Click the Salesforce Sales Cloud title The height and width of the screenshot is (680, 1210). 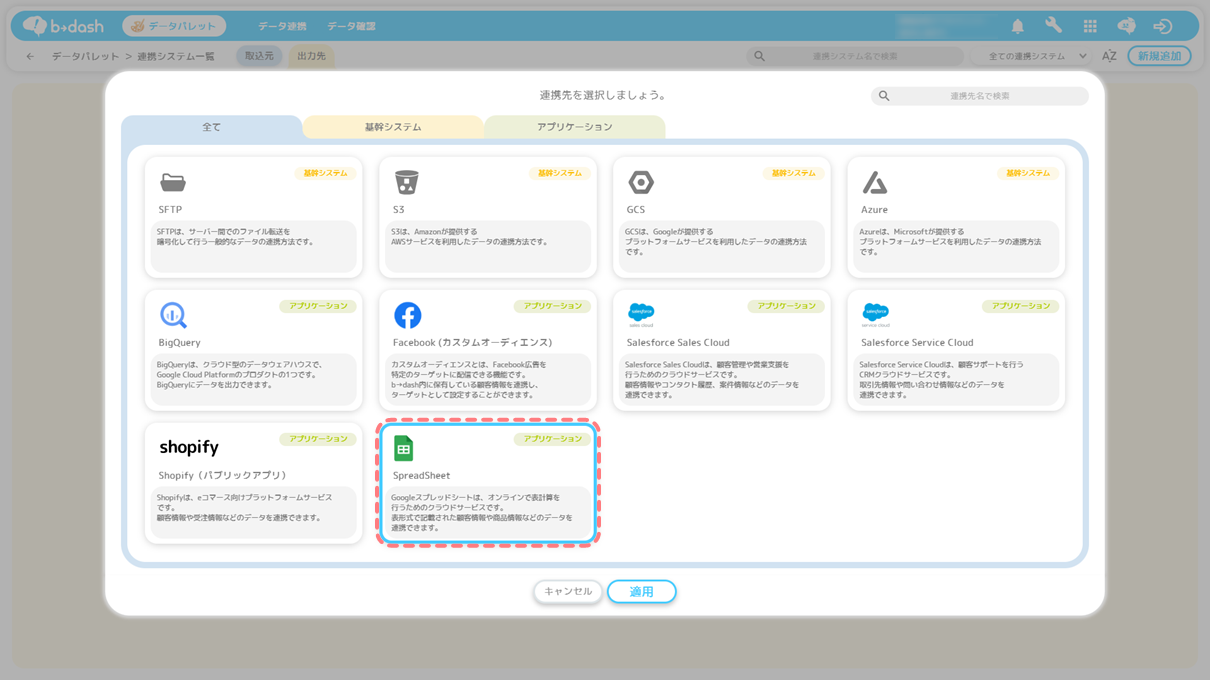tap(678, 342)
